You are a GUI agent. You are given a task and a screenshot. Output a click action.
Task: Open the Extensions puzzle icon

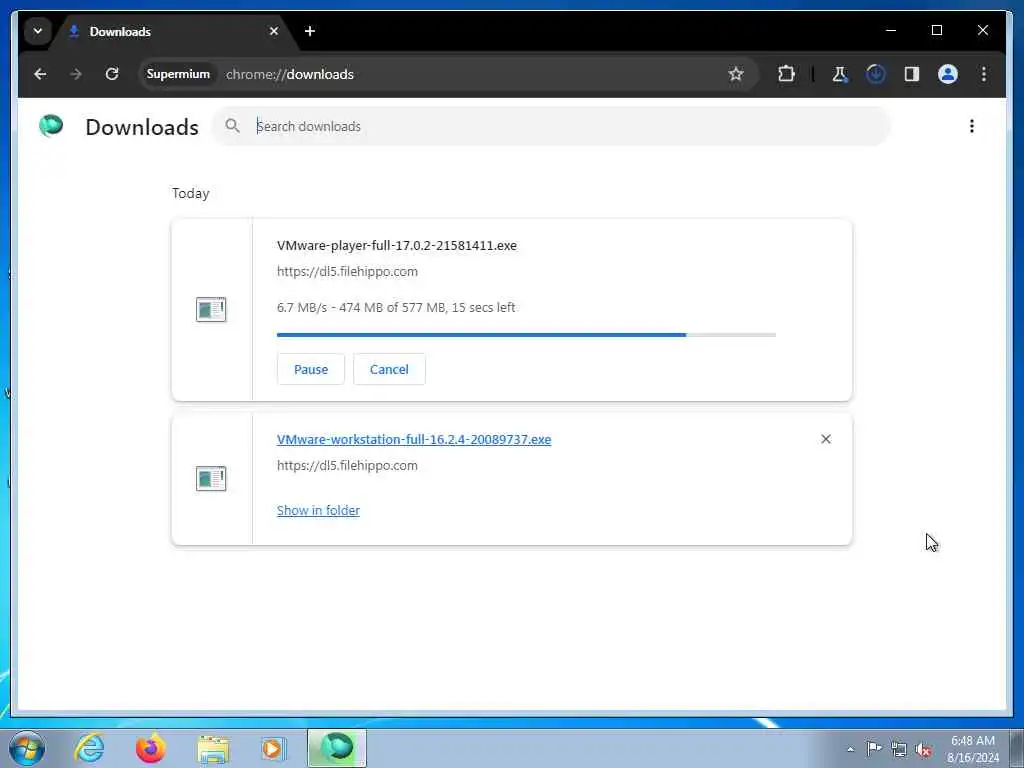click(x=786, y=74)
